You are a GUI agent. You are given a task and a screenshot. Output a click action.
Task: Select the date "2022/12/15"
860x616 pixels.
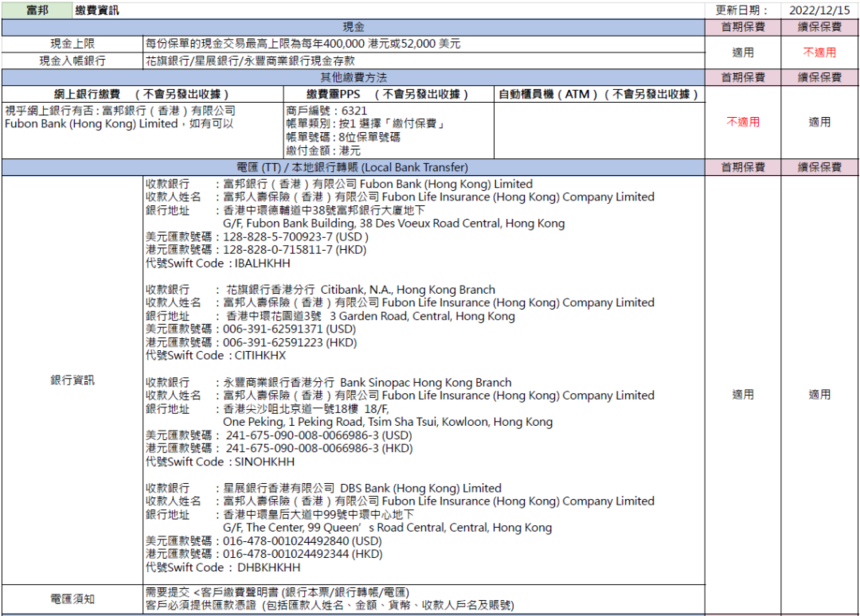coord(819,10)
